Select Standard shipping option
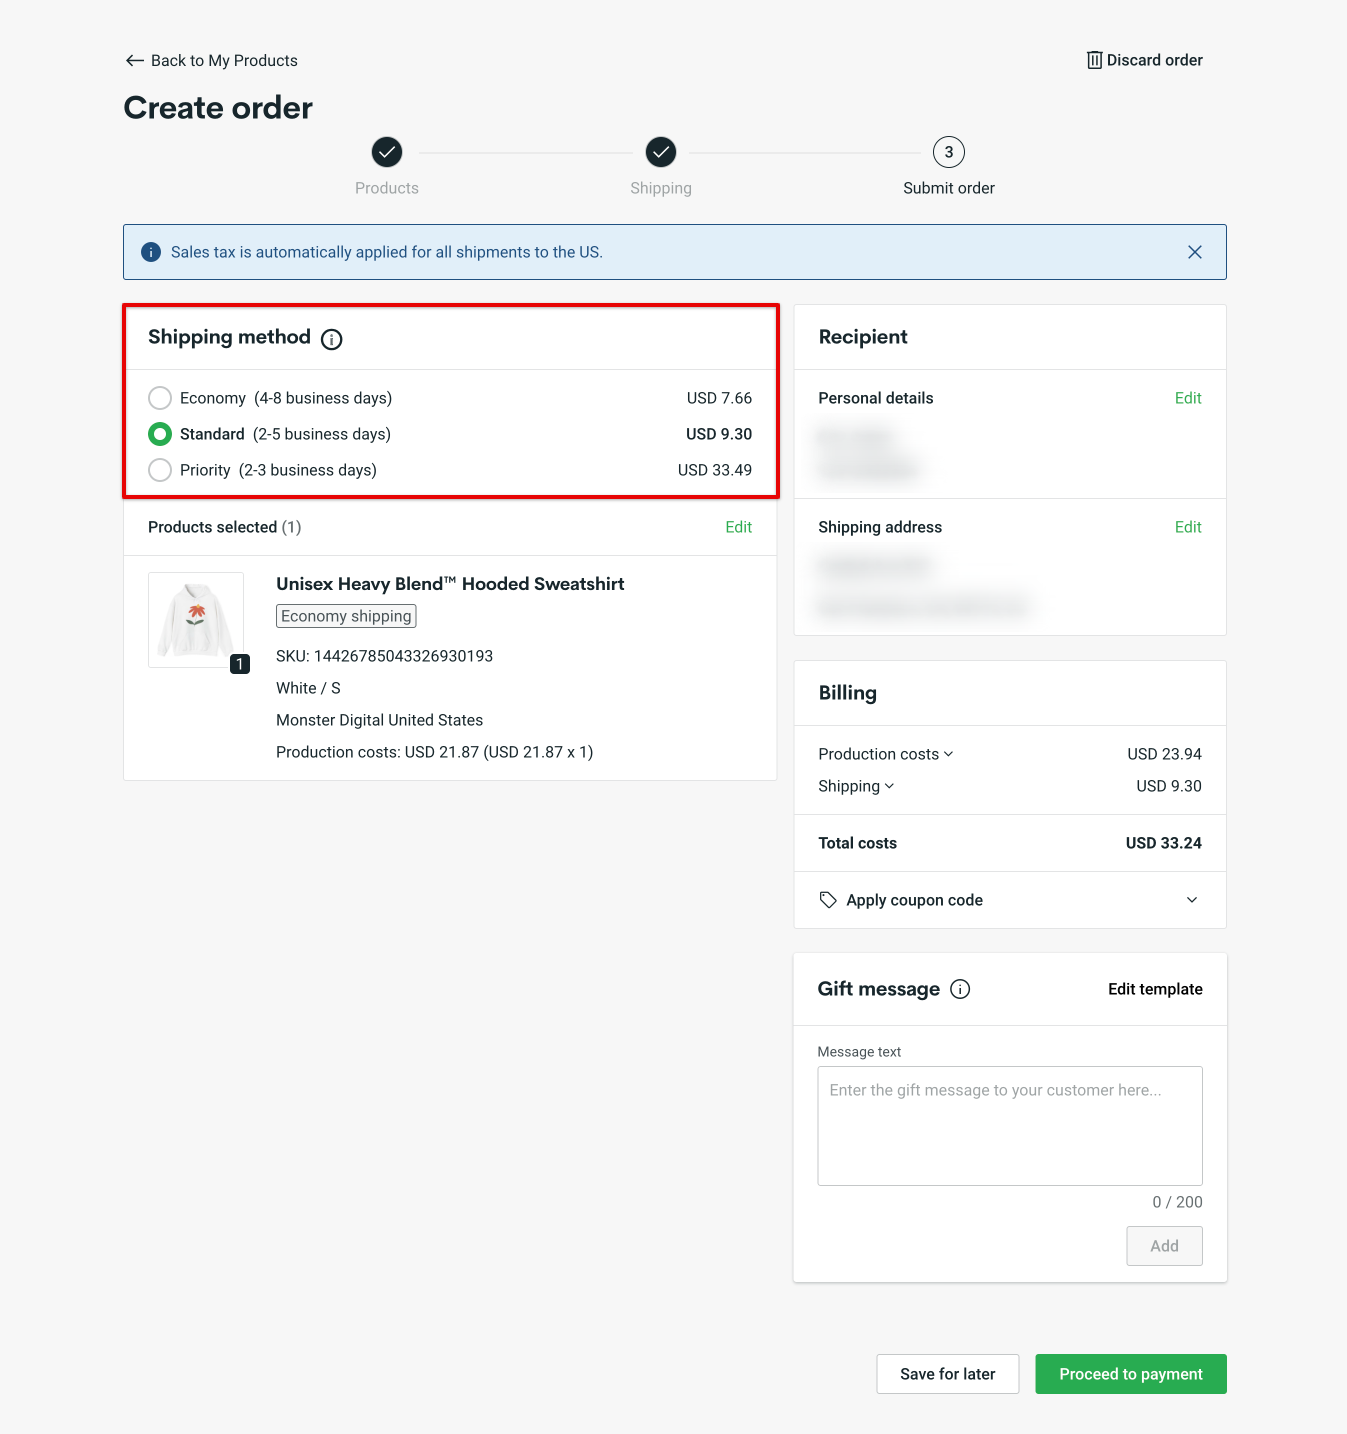Screen dimensions: 1347x1434 [160, 434]
